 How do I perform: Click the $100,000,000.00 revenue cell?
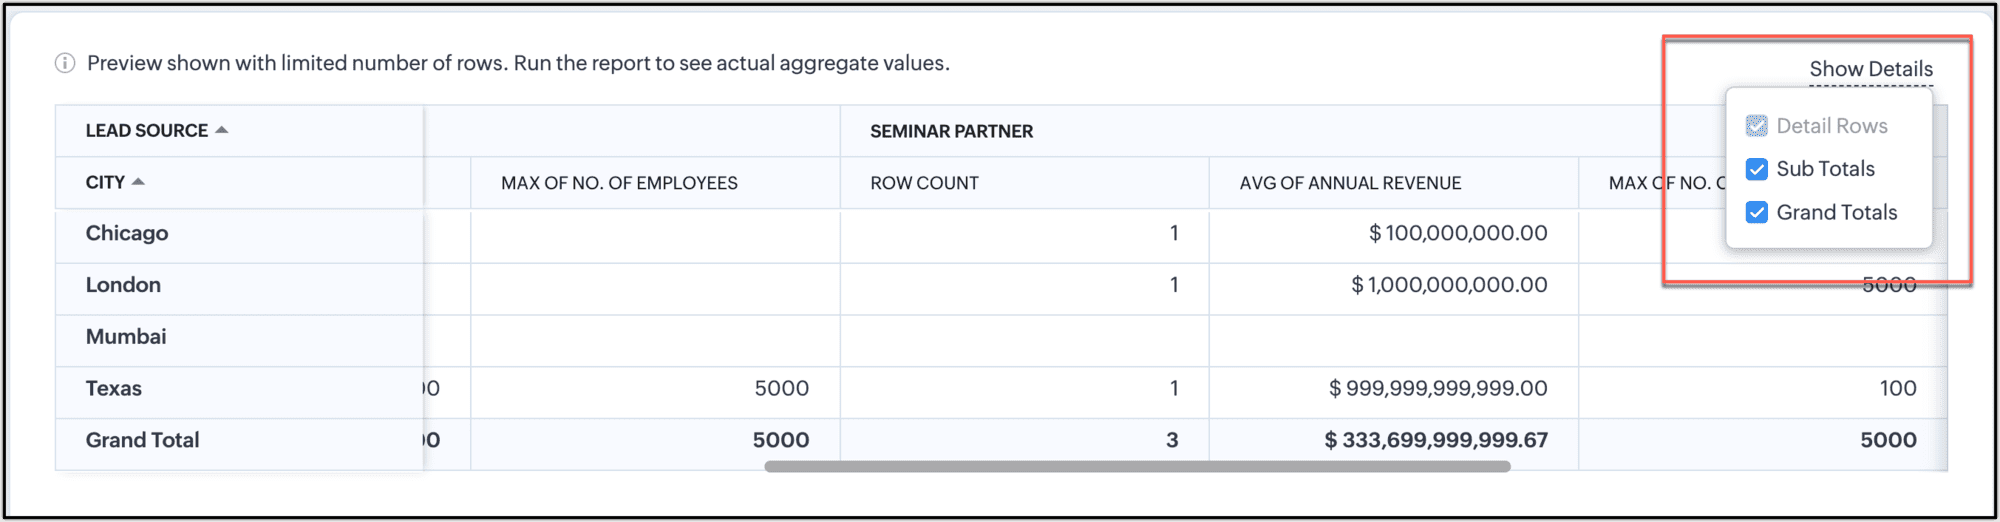(1457, 234)
